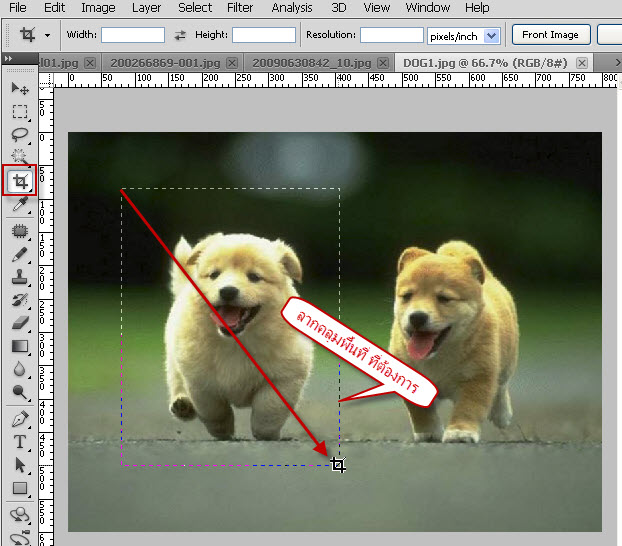Close the l01.jpg tab
Screen dimensions: 622x546
(x=90, y=63)
